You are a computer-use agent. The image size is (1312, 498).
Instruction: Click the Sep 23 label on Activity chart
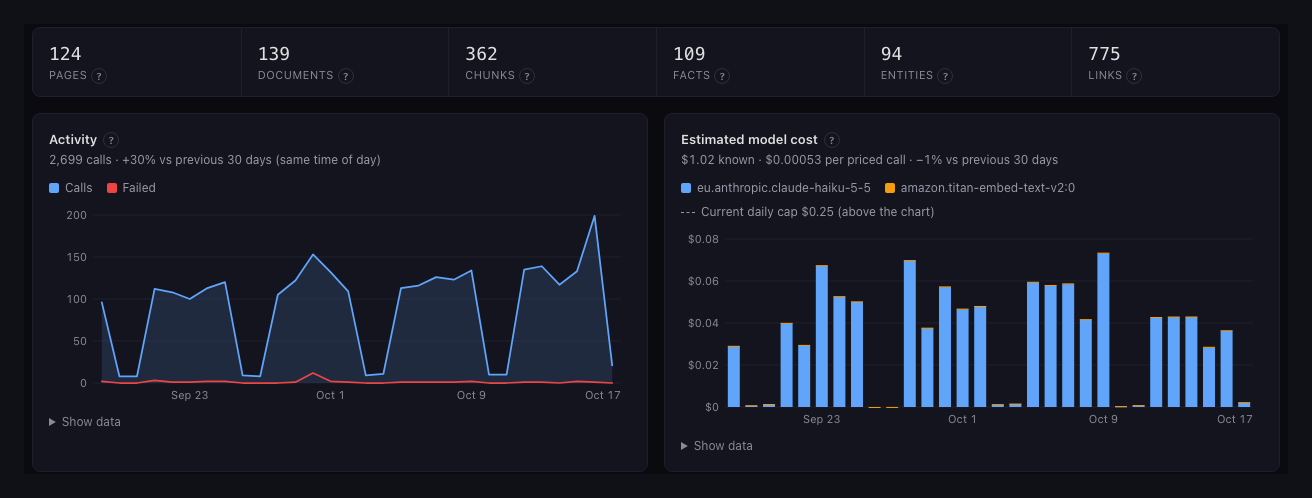pos(190,396)
